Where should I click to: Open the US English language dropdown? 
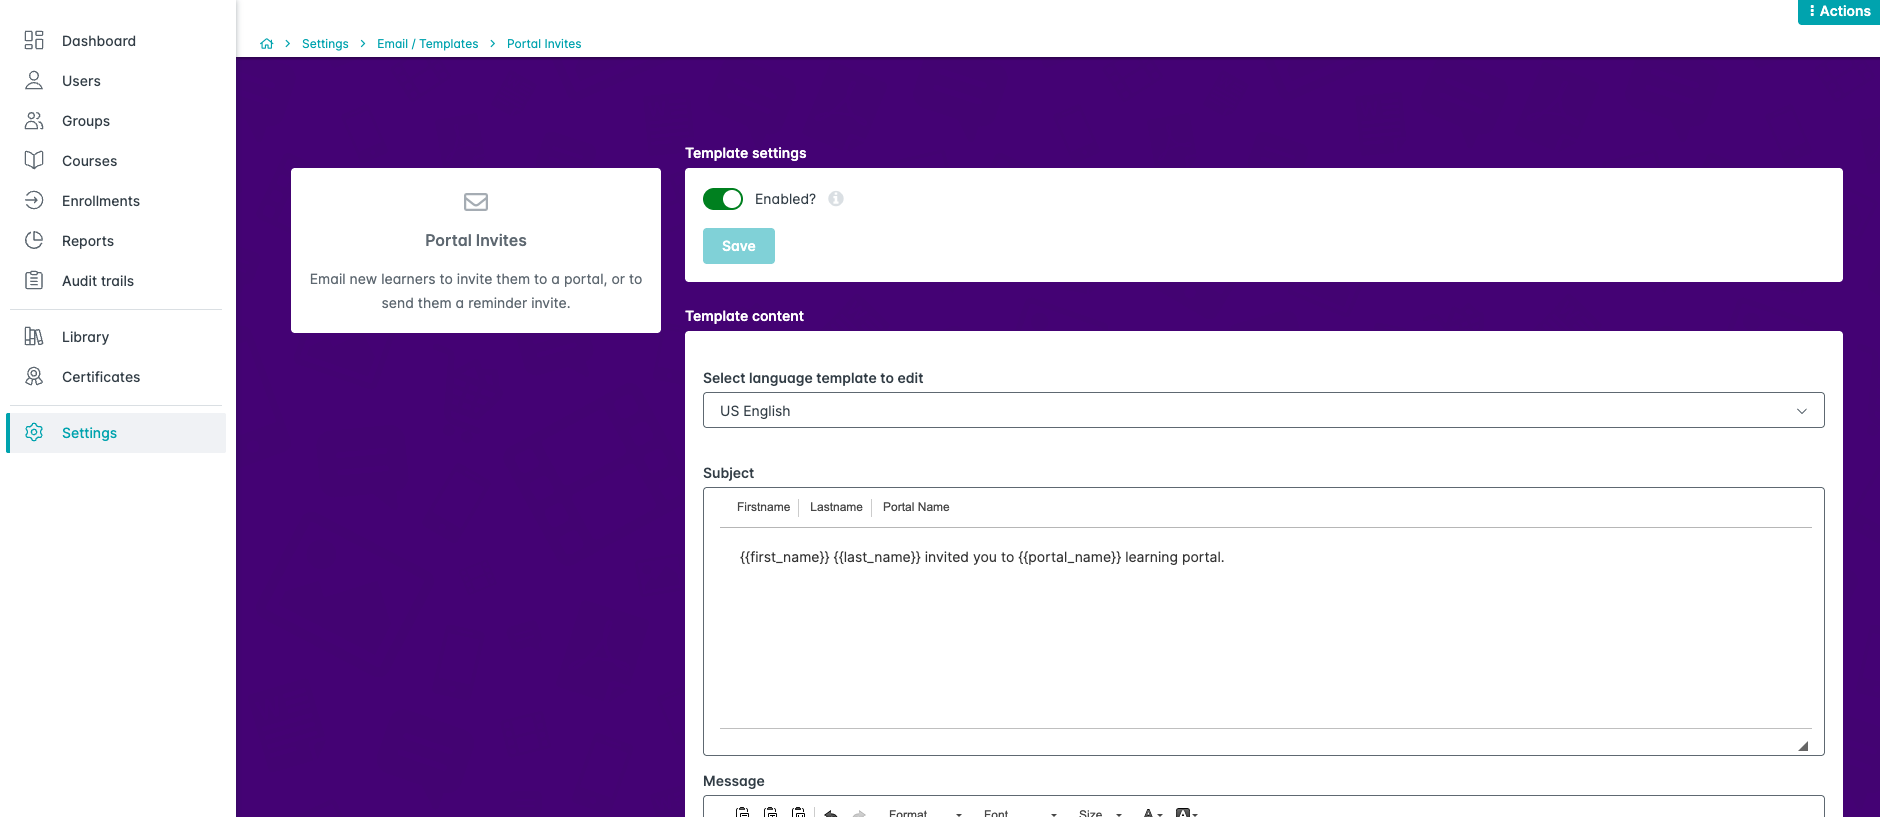[1263, 410]
